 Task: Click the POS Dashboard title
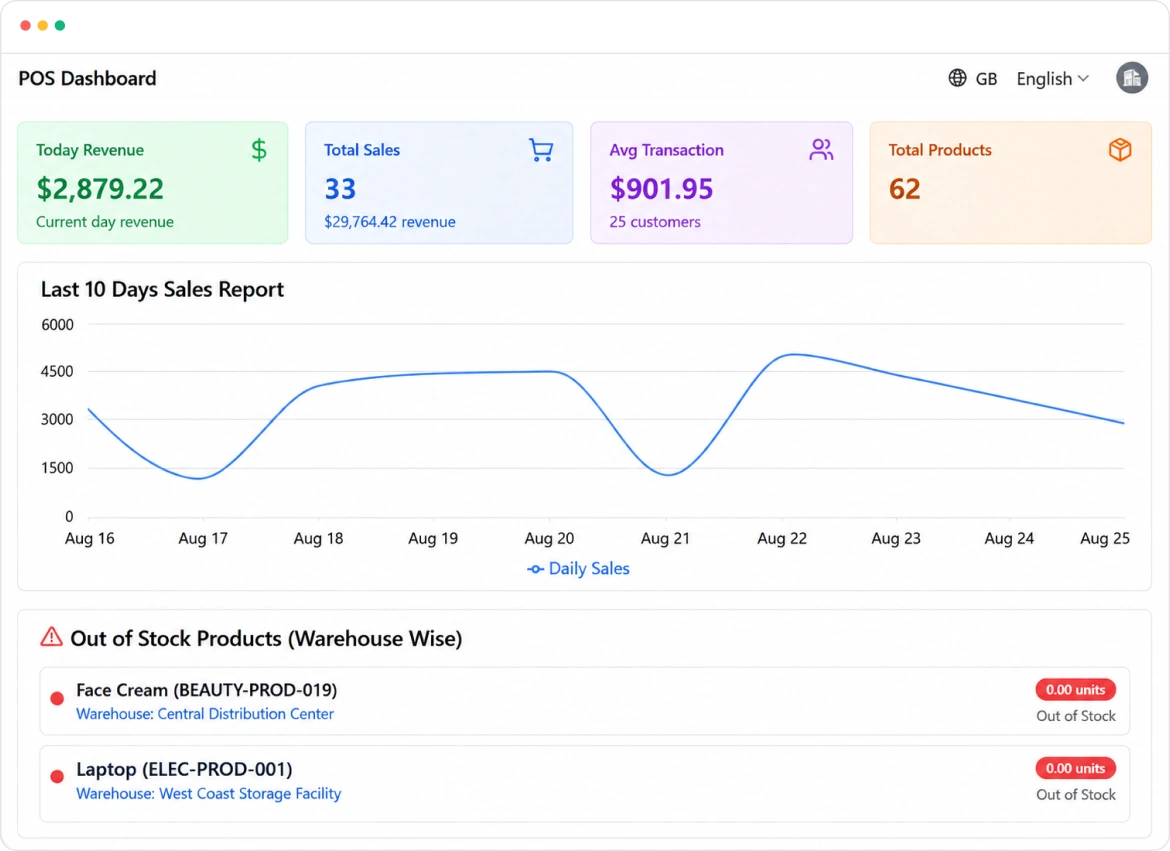(x=87, y=78)
